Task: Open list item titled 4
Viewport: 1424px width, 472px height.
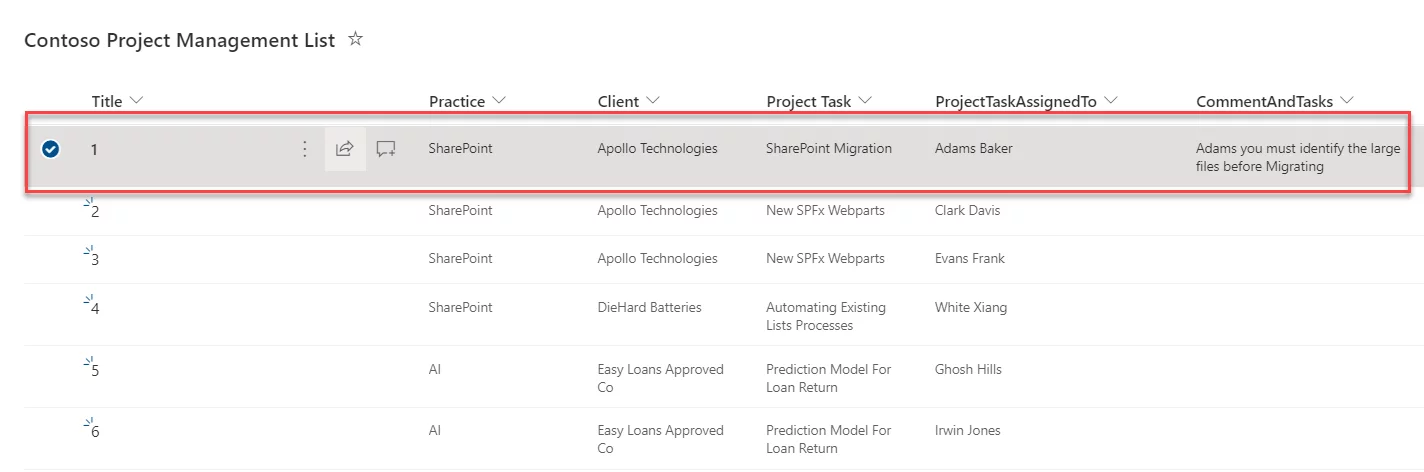Action: coord(95,309)
